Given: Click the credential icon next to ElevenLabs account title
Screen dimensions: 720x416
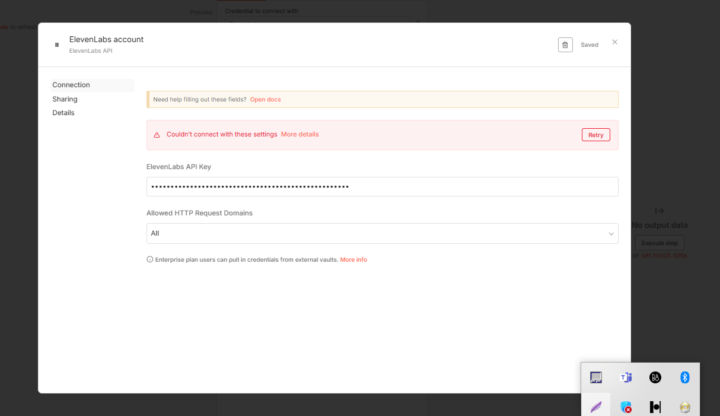Looking at the screenshot, I should coord(57,45).
